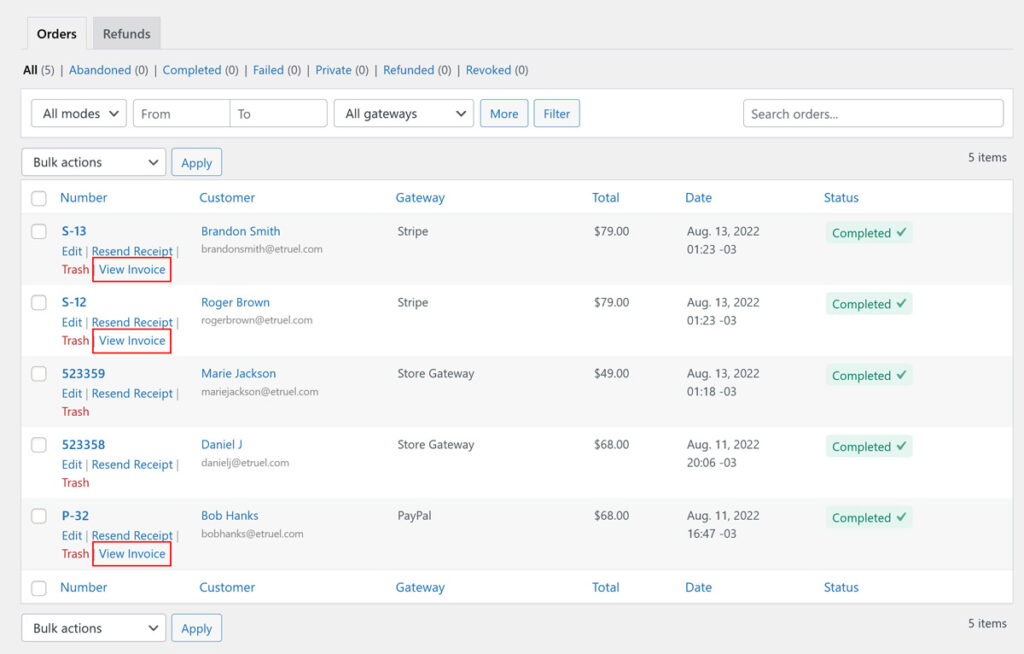
Task: Select all orders with the header checkbox
Action: click(39, 198)
